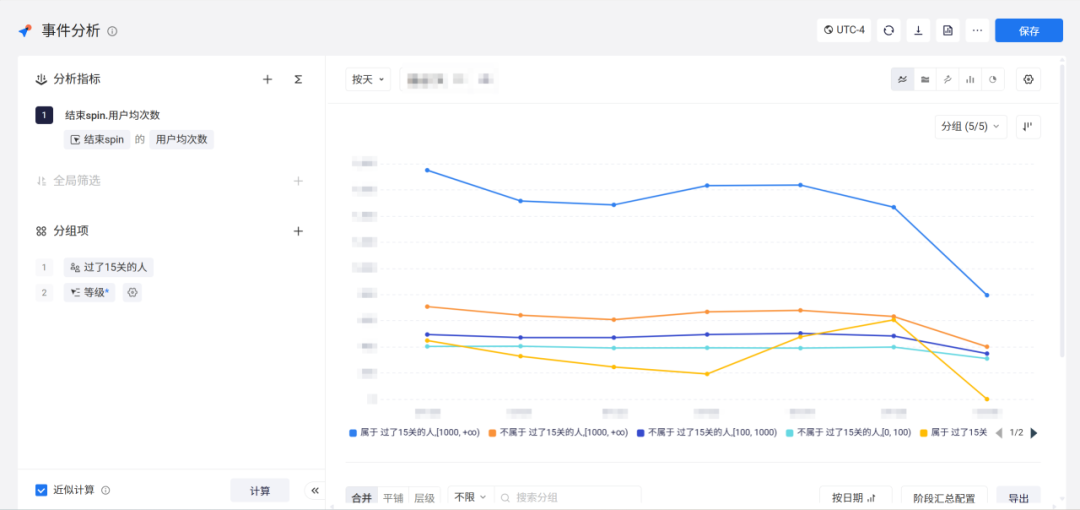Screen dimensions: 1080x510
Task: Click the report file icon in top toolbar
Action: (x=948, y=30)
